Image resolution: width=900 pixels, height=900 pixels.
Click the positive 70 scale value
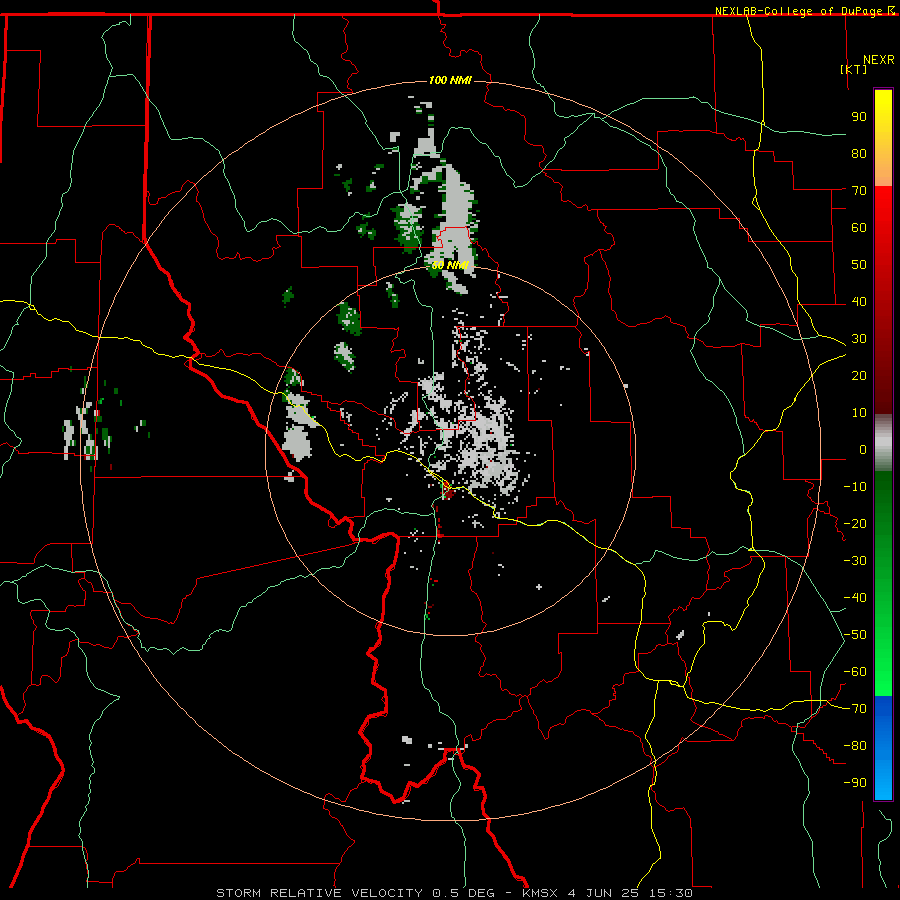tap(859, 191)
